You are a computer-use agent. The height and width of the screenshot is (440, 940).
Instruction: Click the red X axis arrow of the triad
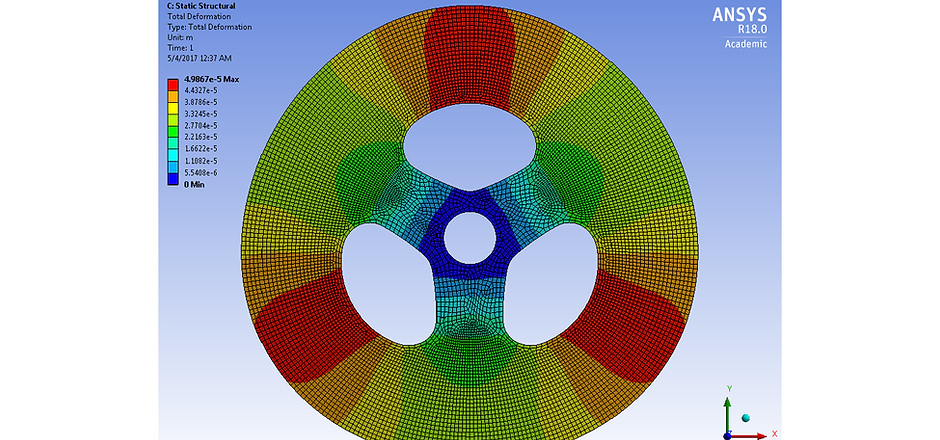[750, 435]
